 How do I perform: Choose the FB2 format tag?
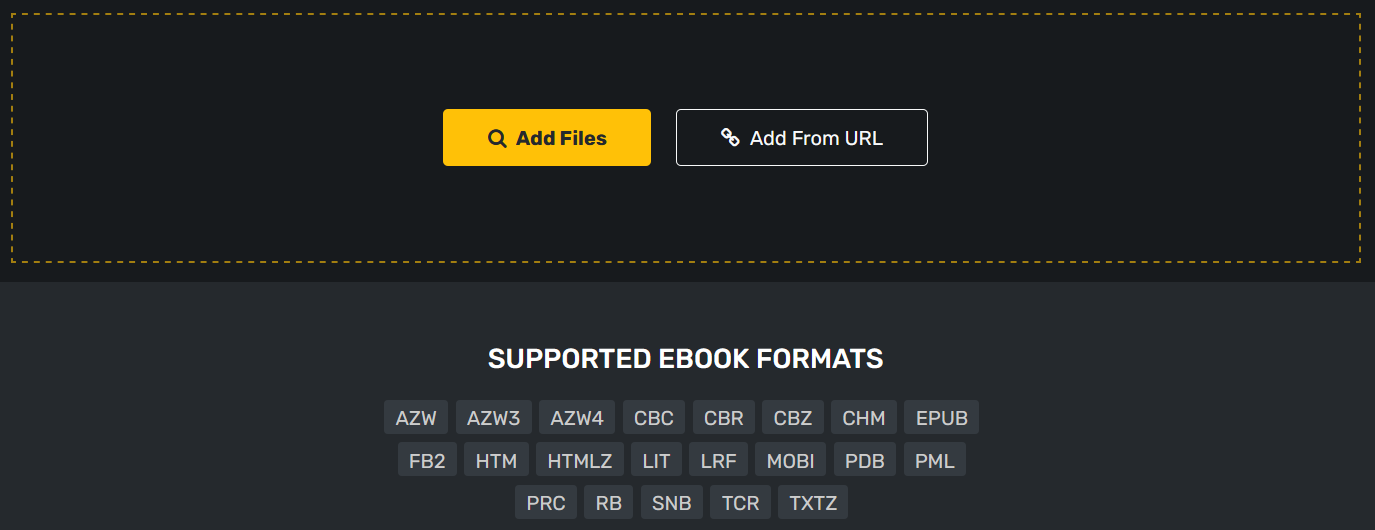pos(427,460)
